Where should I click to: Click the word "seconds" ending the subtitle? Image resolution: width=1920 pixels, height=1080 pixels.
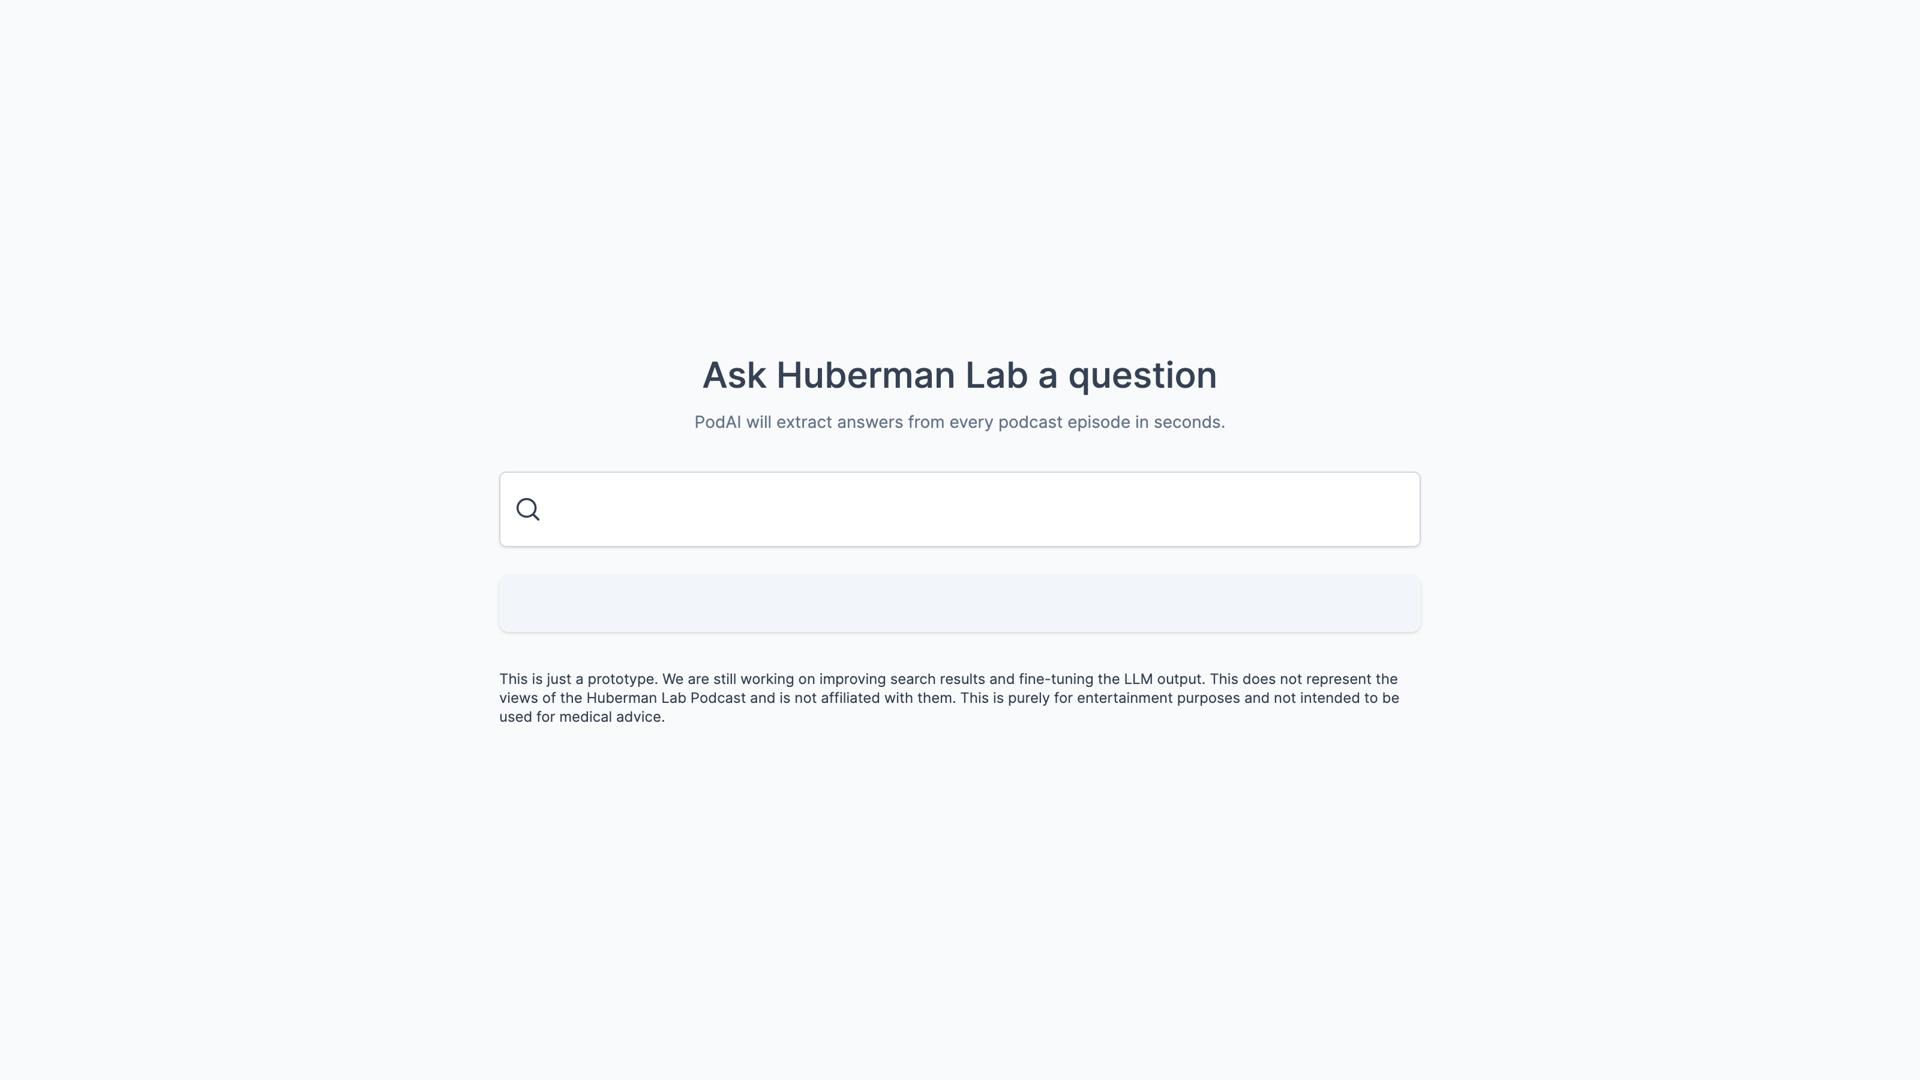pos(1188,423)
